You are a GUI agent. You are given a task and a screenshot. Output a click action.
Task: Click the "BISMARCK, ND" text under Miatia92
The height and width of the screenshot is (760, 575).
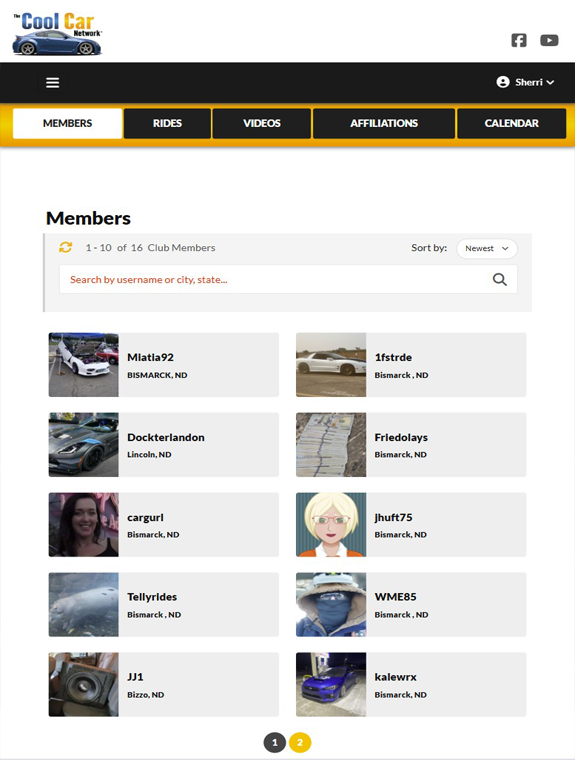click(157, 375)
